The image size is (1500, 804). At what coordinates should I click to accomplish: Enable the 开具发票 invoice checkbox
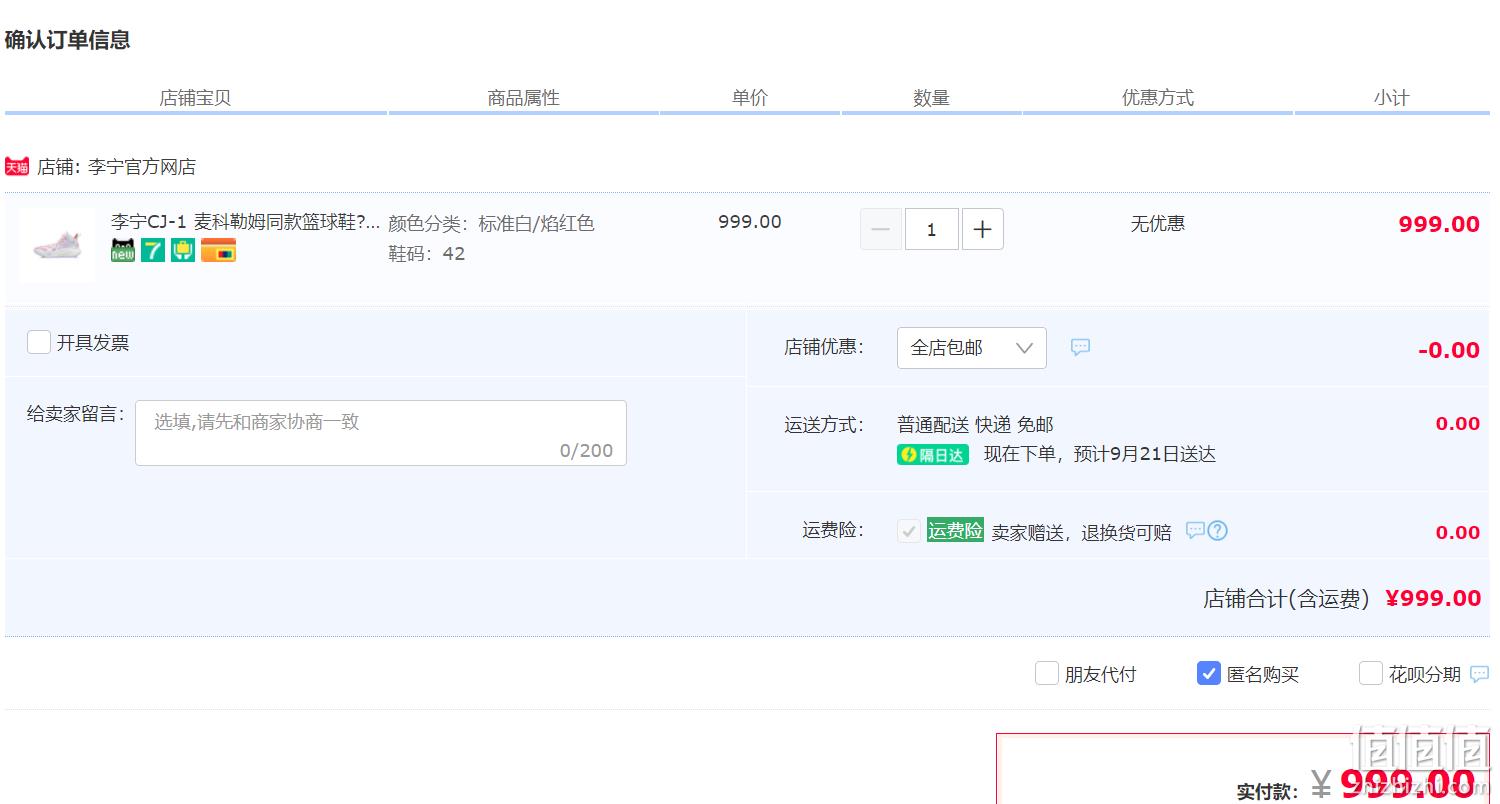[39, 342]
